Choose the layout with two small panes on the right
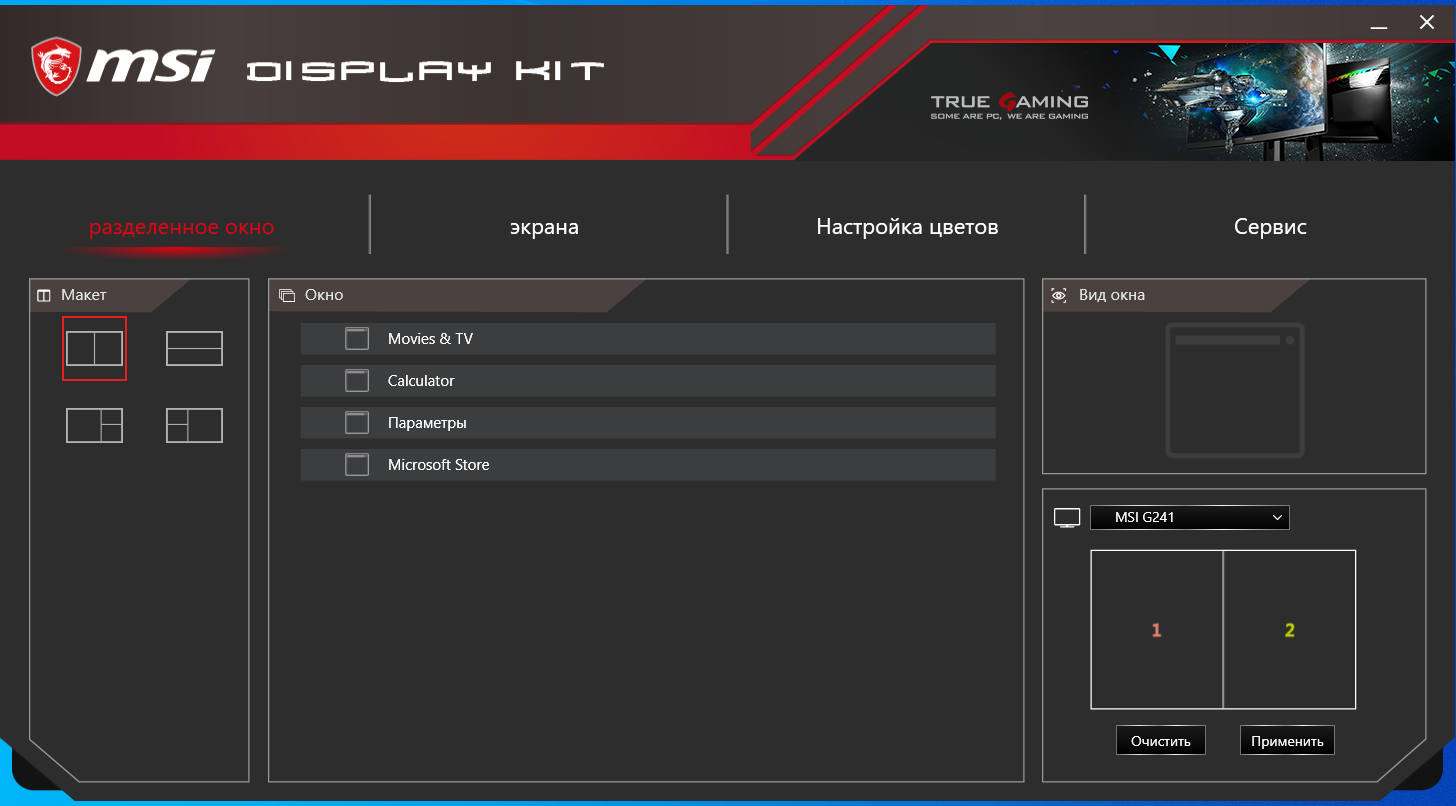The image size is (1456, 806). pyautogui.click(x=94, y=425)
